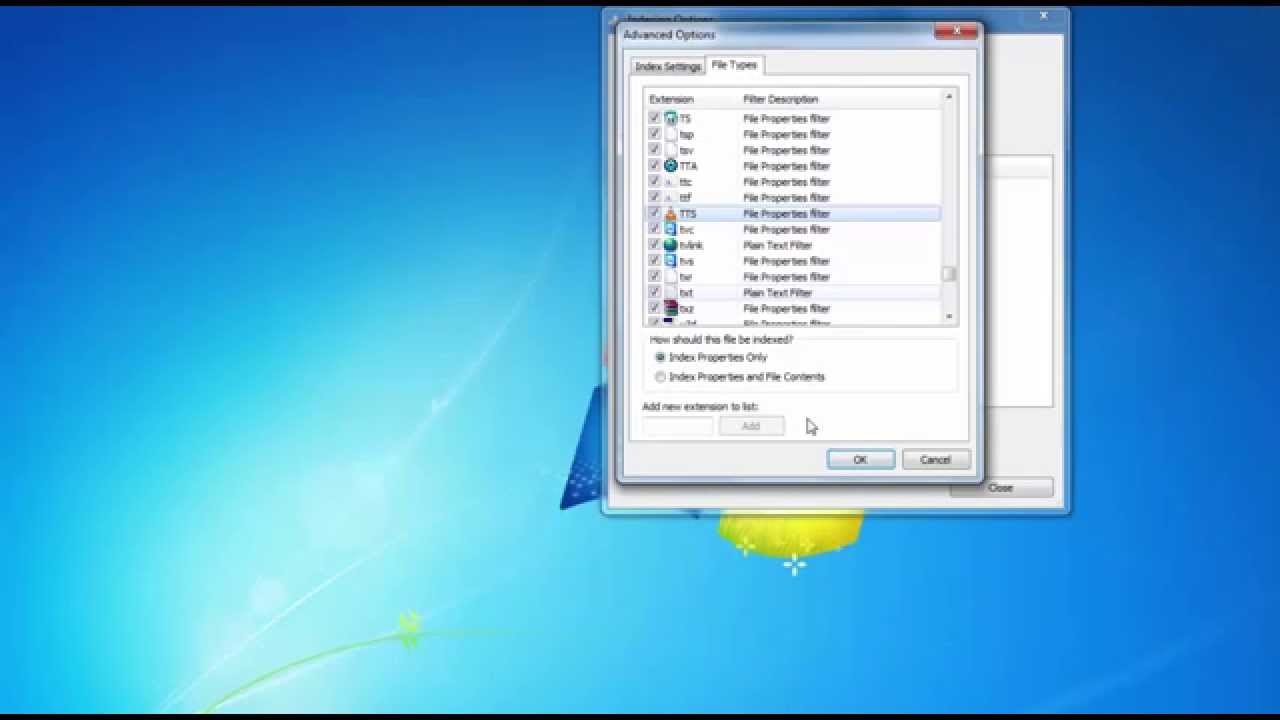This screenshot has width=1280, height=720.
Task: Select the TTA extension name
Action: coord(688,166)
